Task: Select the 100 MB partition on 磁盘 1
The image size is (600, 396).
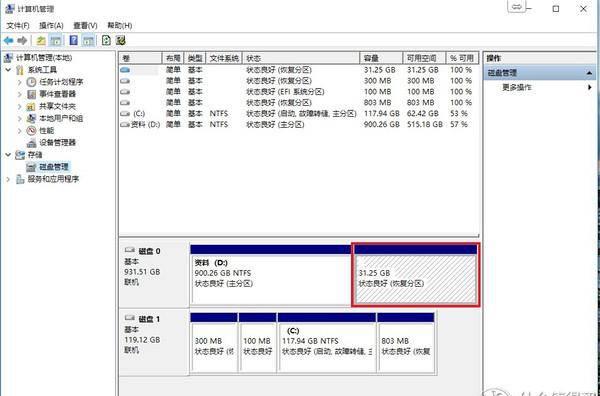Action: pyautogui.click(x=258, y=342)
